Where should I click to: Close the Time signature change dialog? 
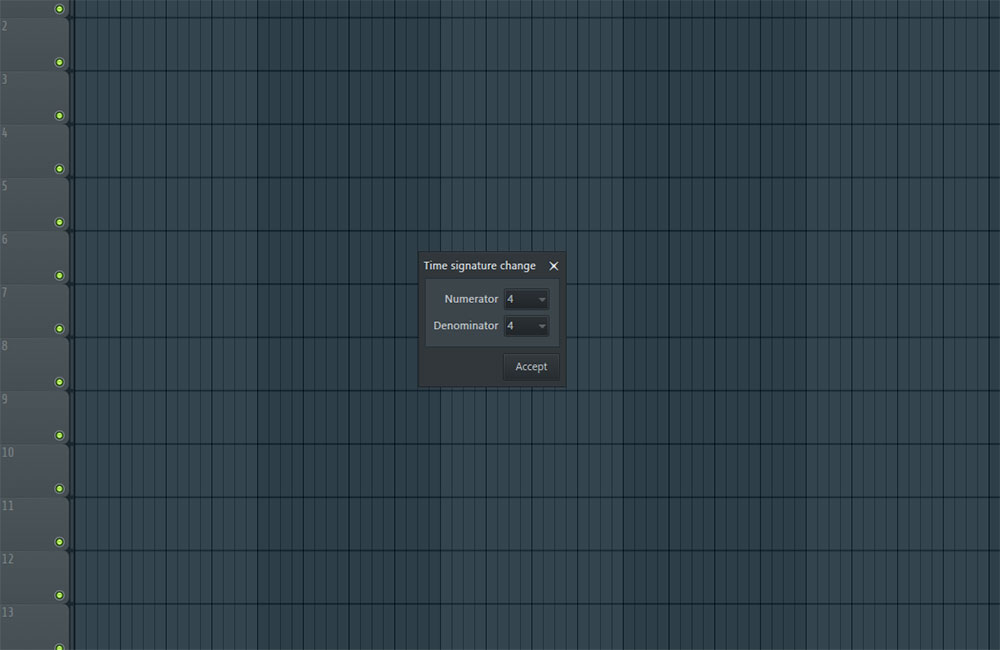click(x=553, y=266)
